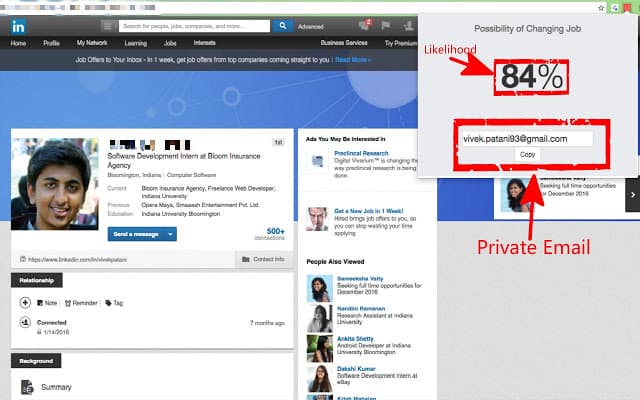Click 'People Also Viewed' heading

coord(335,262)
